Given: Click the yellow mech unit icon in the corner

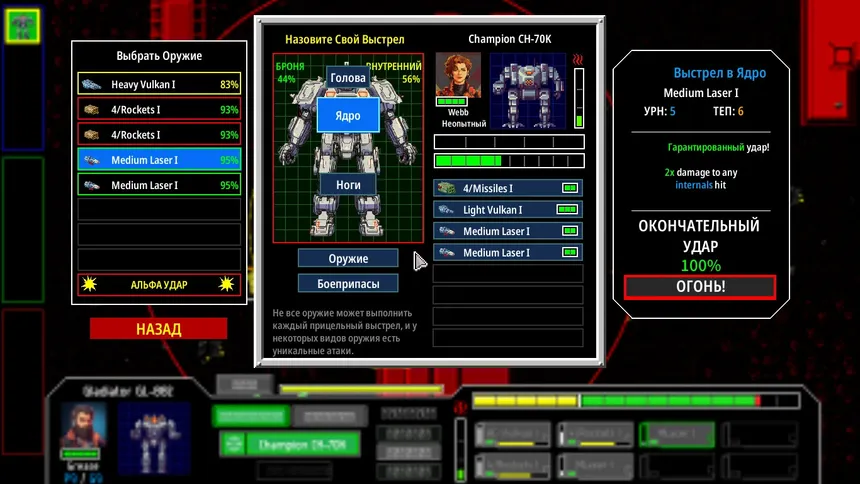Looking at the screenshot, I should pos(22,25).
